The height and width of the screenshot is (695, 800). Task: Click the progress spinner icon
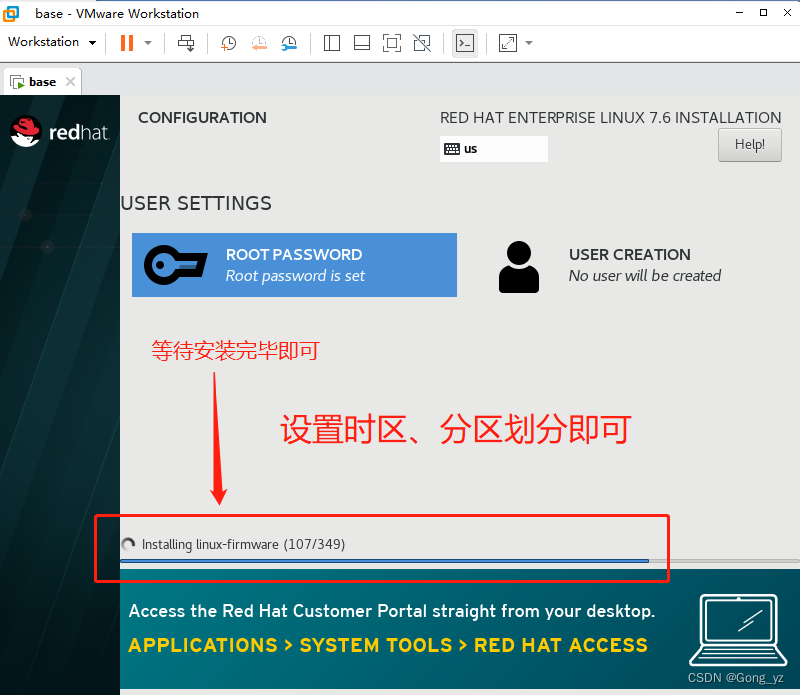click(x=128, y=544)
